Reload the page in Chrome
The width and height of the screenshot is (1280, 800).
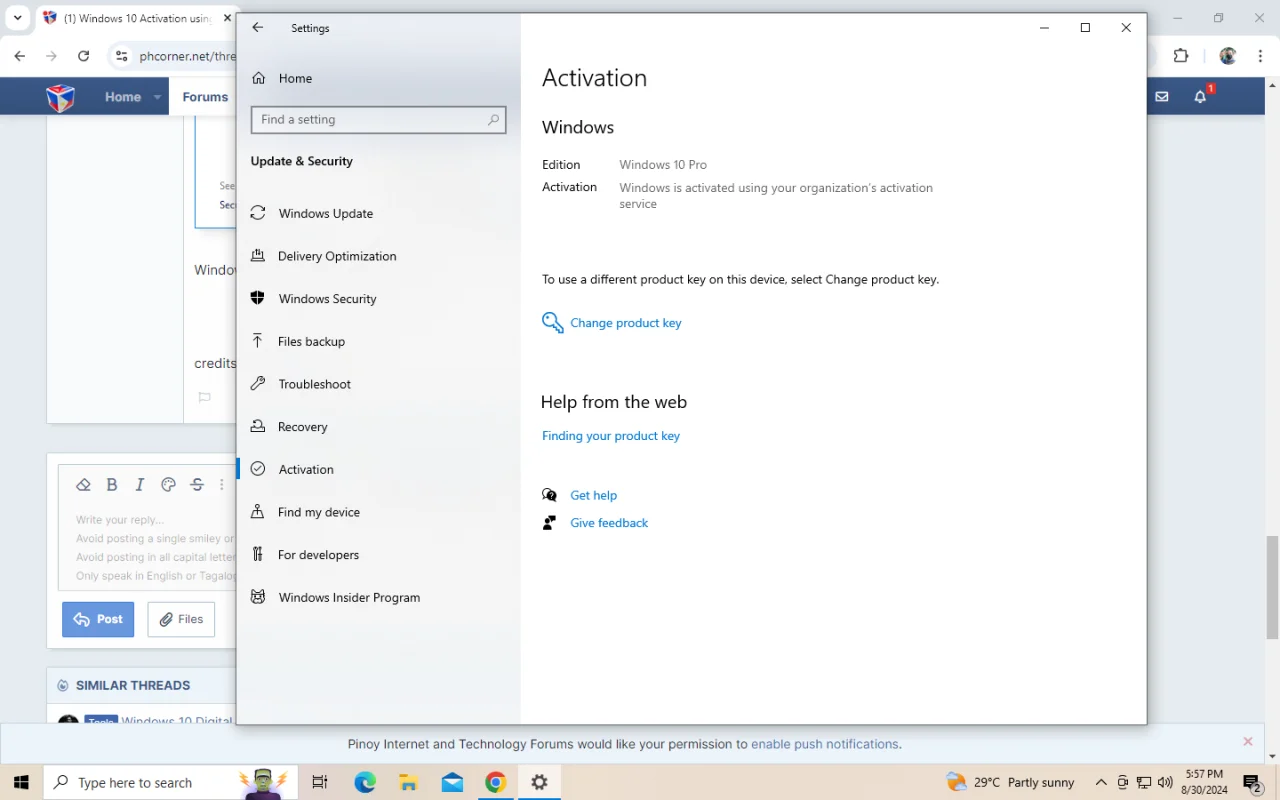[x=83, y=56]
